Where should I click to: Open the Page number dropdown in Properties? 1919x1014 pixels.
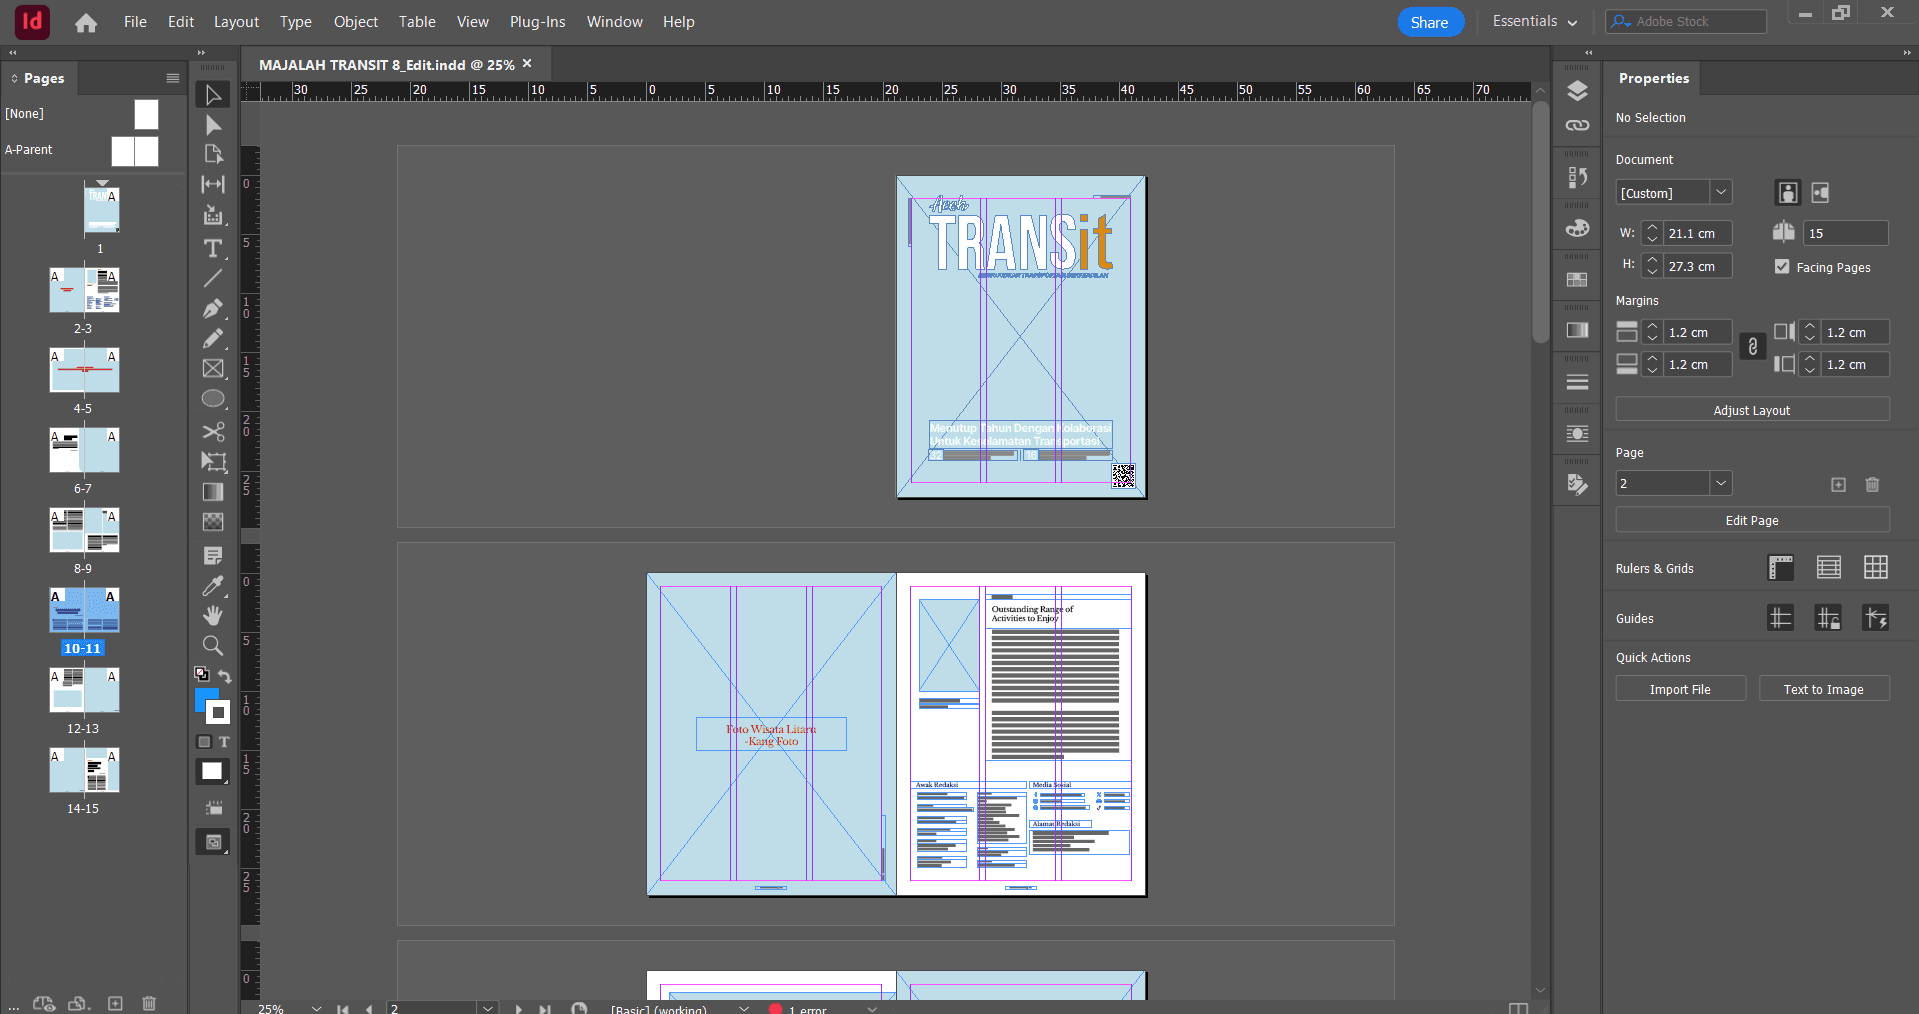click(x=1720, y=483)
